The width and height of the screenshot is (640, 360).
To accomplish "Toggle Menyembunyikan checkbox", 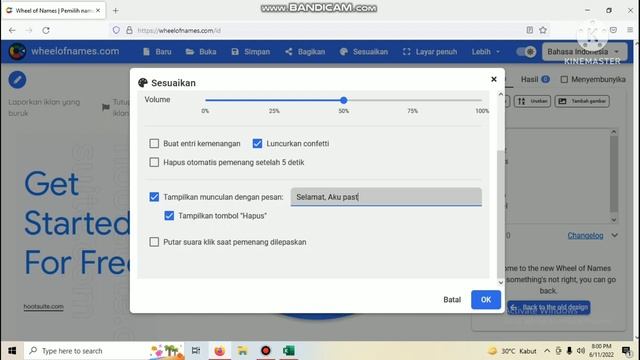I will pyautogui.click(x=564, y=79).
